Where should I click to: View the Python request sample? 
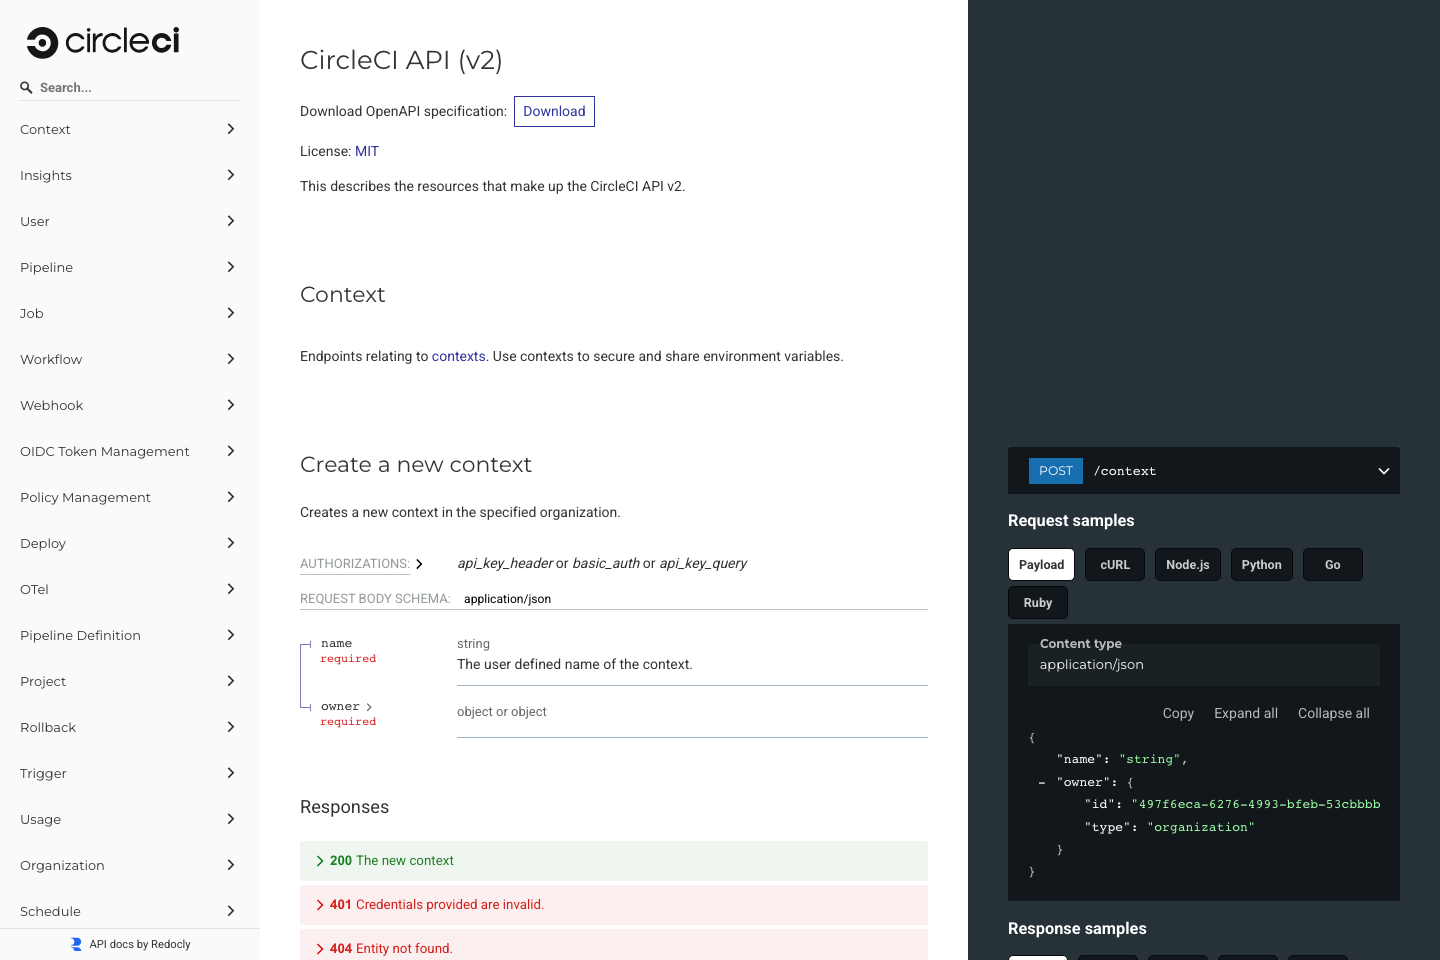(x=1261, y=564)
